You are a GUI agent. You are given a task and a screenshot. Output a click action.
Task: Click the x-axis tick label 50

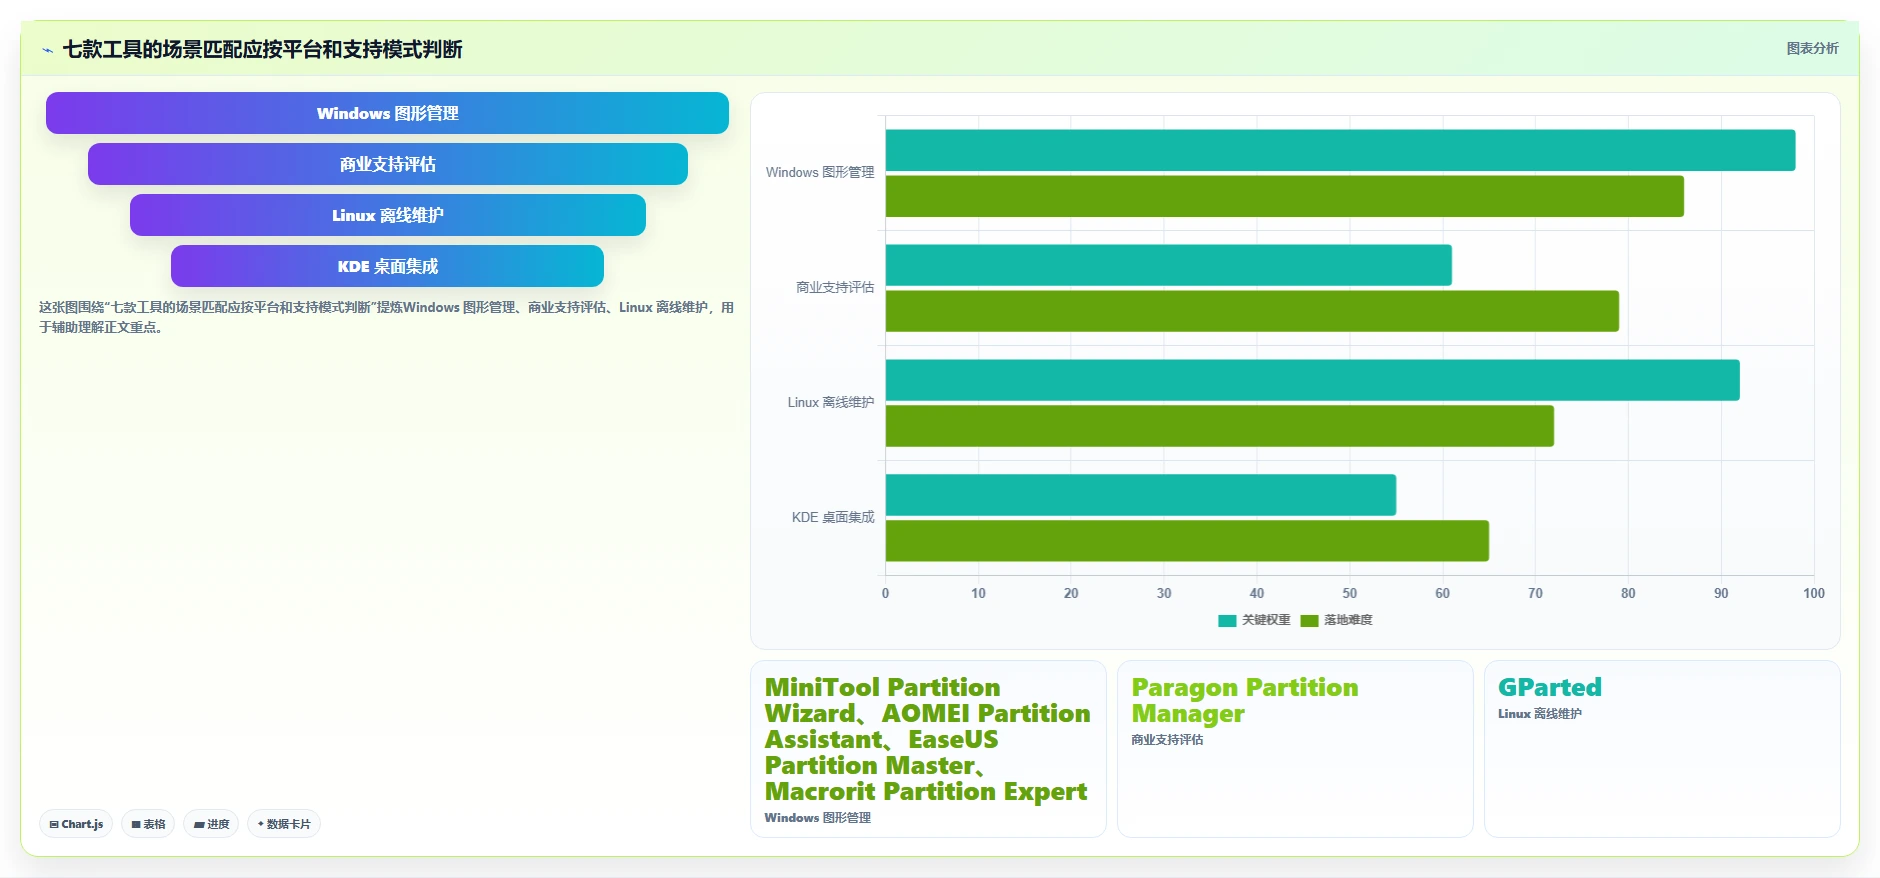click(x=1350, y=593)
